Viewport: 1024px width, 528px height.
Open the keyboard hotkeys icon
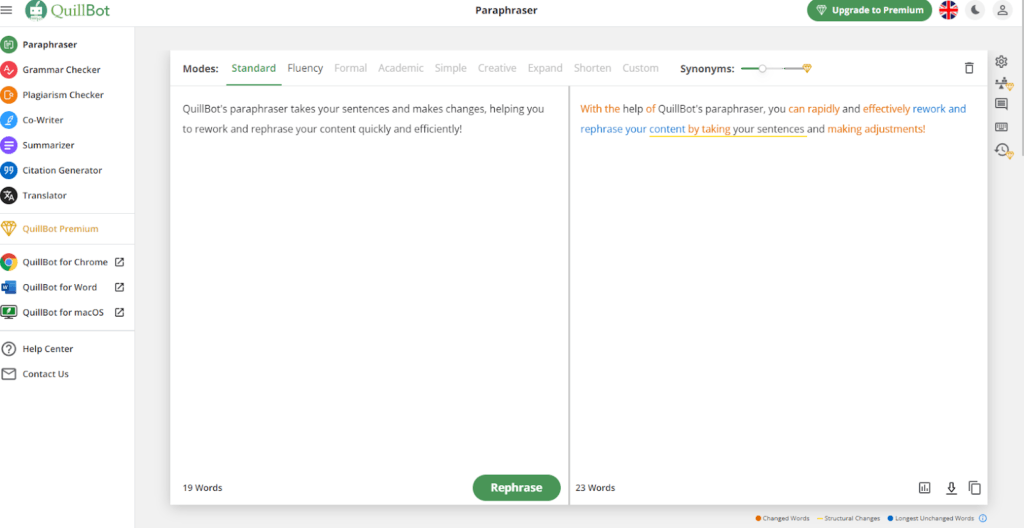pos(1001,127)
